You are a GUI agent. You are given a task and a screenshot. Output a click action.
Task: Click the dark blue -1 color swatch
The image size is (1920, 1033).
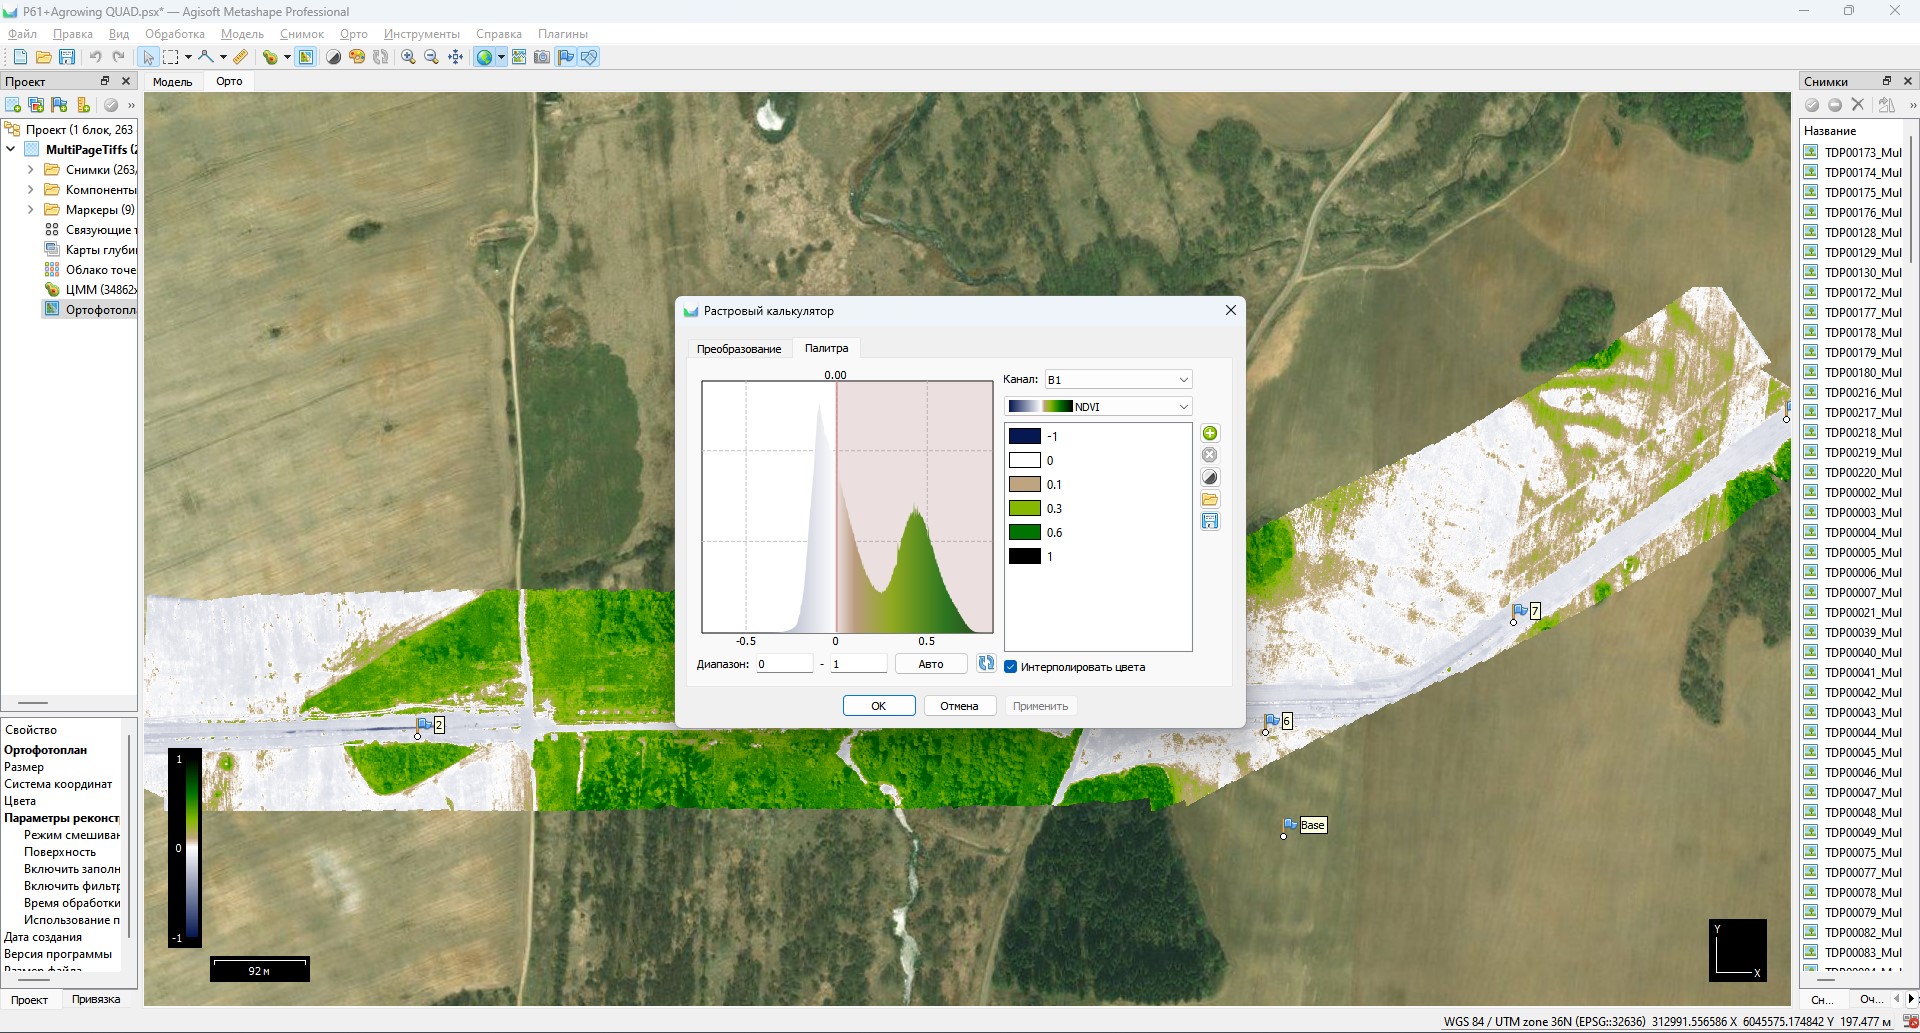click(1025, 436)
